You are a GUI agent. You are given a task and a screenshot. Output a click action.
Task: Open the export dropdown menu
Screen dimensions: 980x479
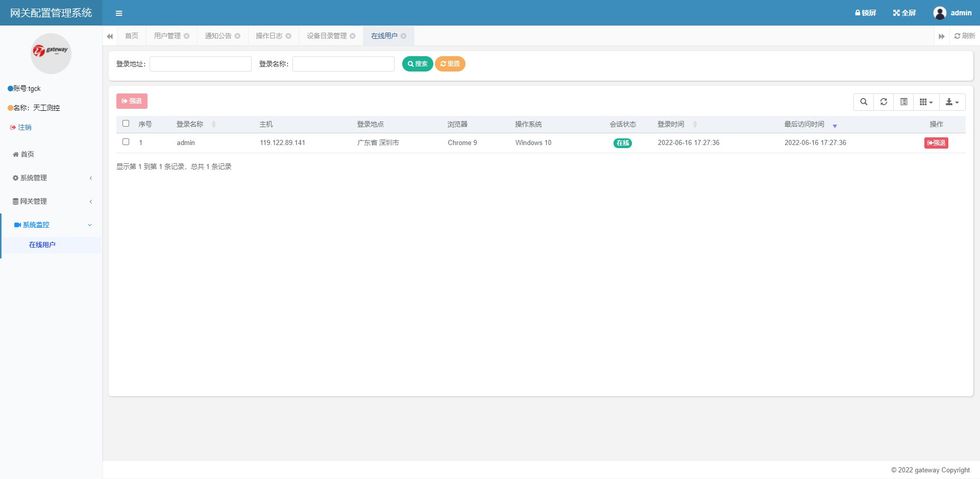[x=952, y=102]
